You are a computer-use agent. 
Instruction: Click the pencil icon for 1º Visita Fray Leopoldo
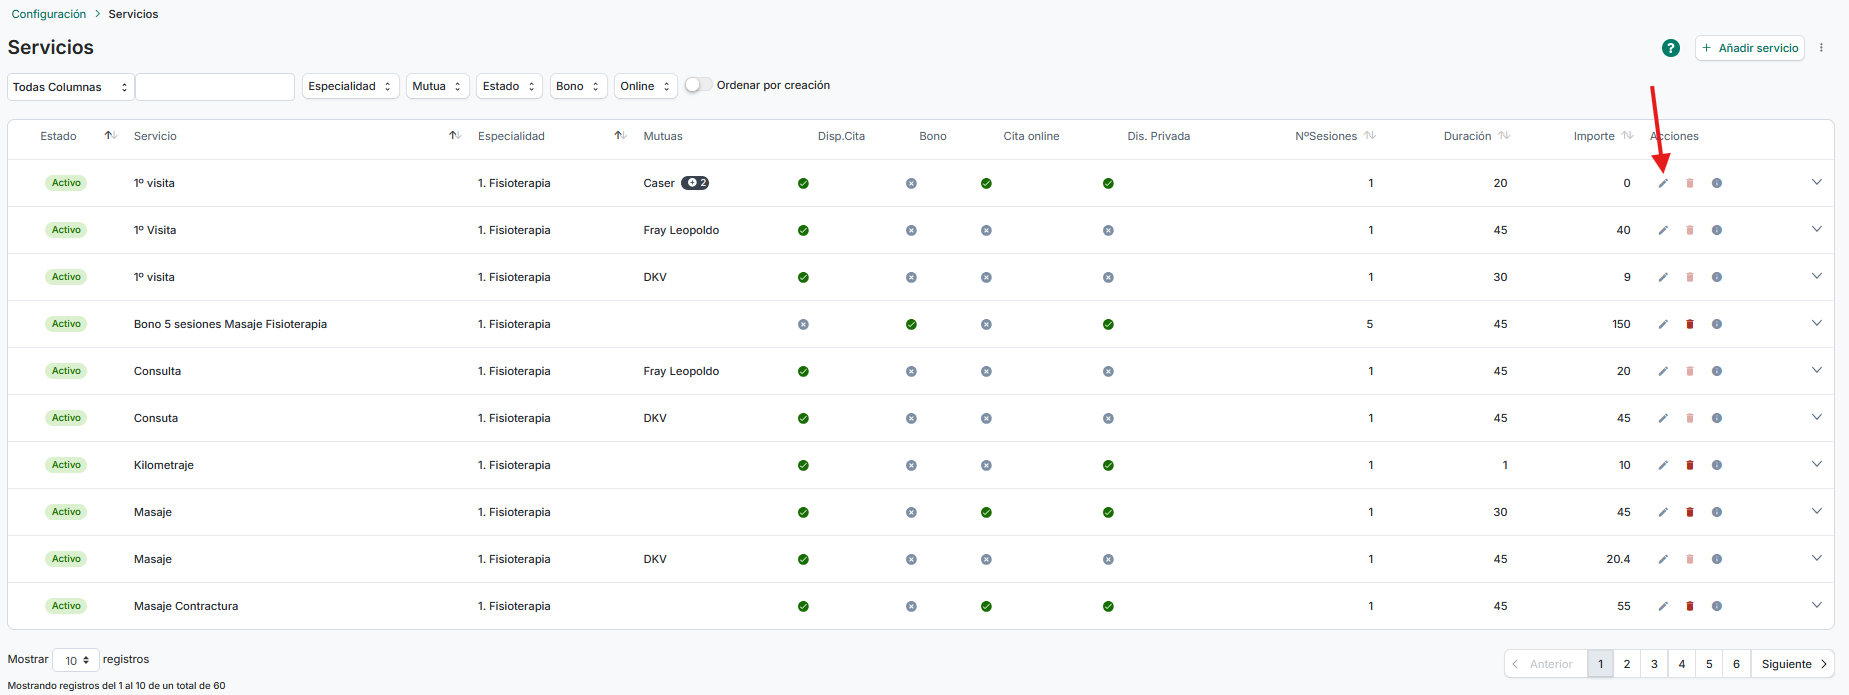(x=1663, y=230)
